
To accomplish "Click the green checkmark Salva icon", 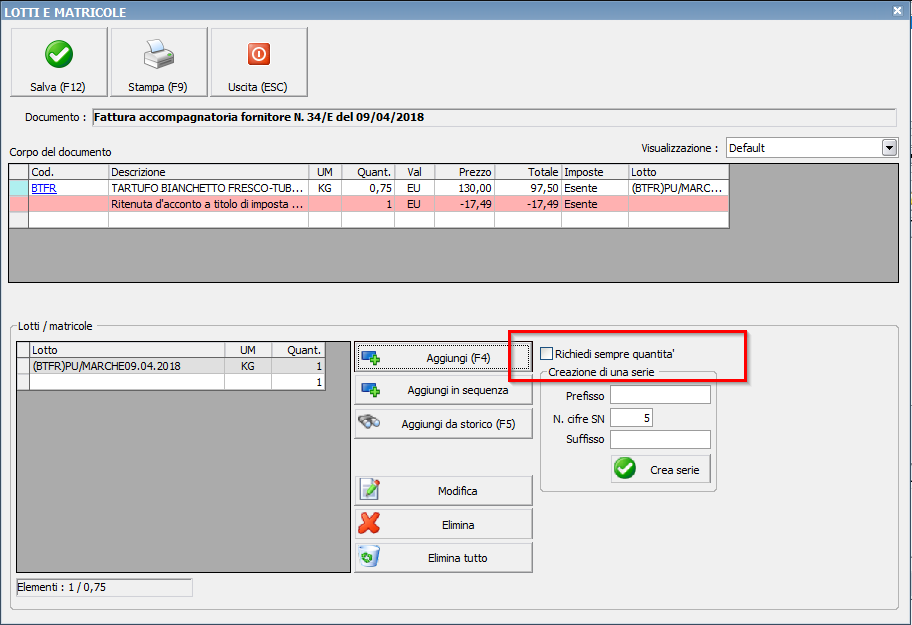I will [x=59, y=54].
